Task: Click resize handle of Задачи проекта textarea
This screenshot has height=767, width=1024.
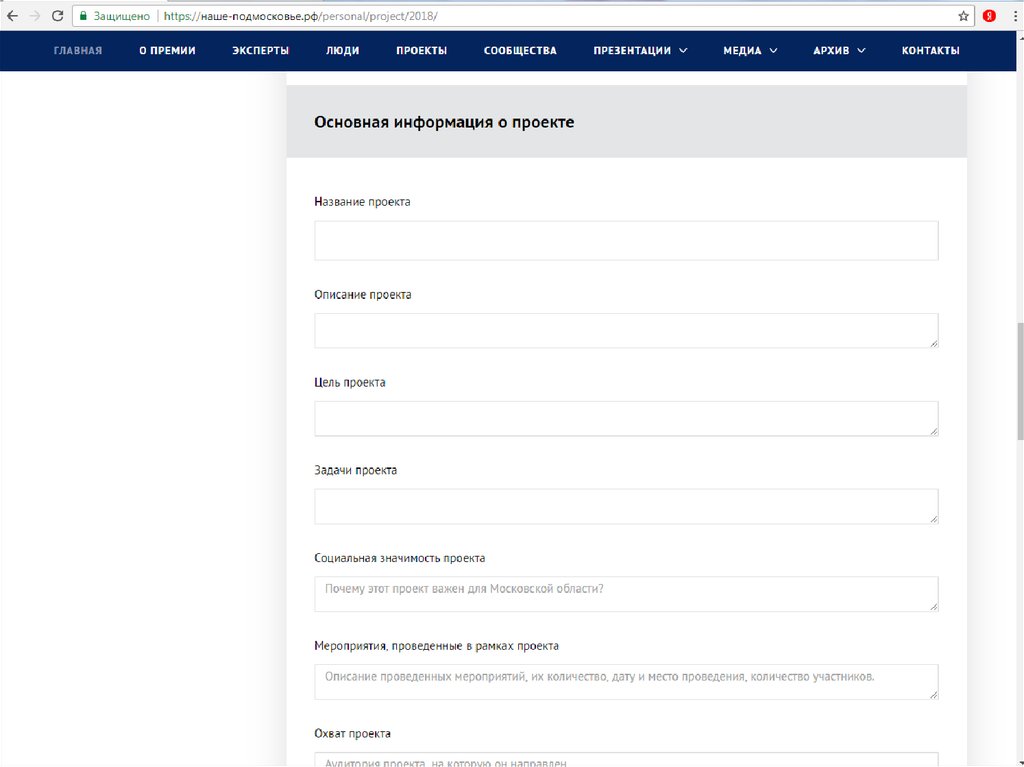Action: pyautogui.click(x=934, y=519)
